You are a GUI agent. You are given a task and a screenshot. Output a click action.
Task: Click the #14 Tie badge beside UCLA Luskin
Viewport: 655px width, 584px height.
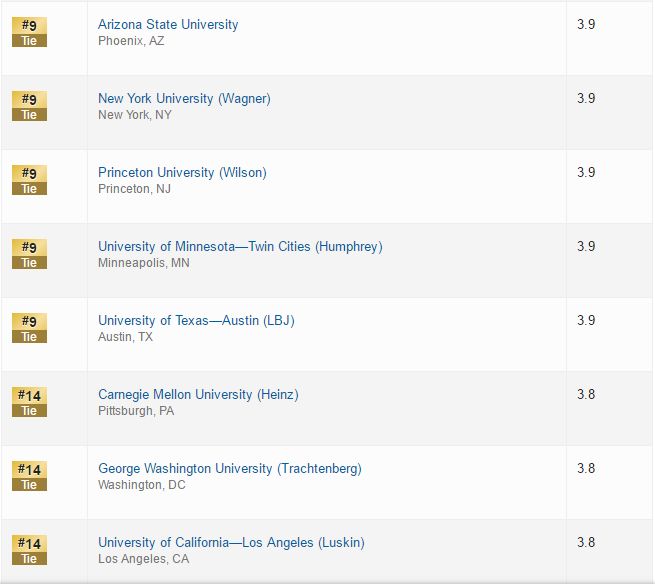coord(29,550)
